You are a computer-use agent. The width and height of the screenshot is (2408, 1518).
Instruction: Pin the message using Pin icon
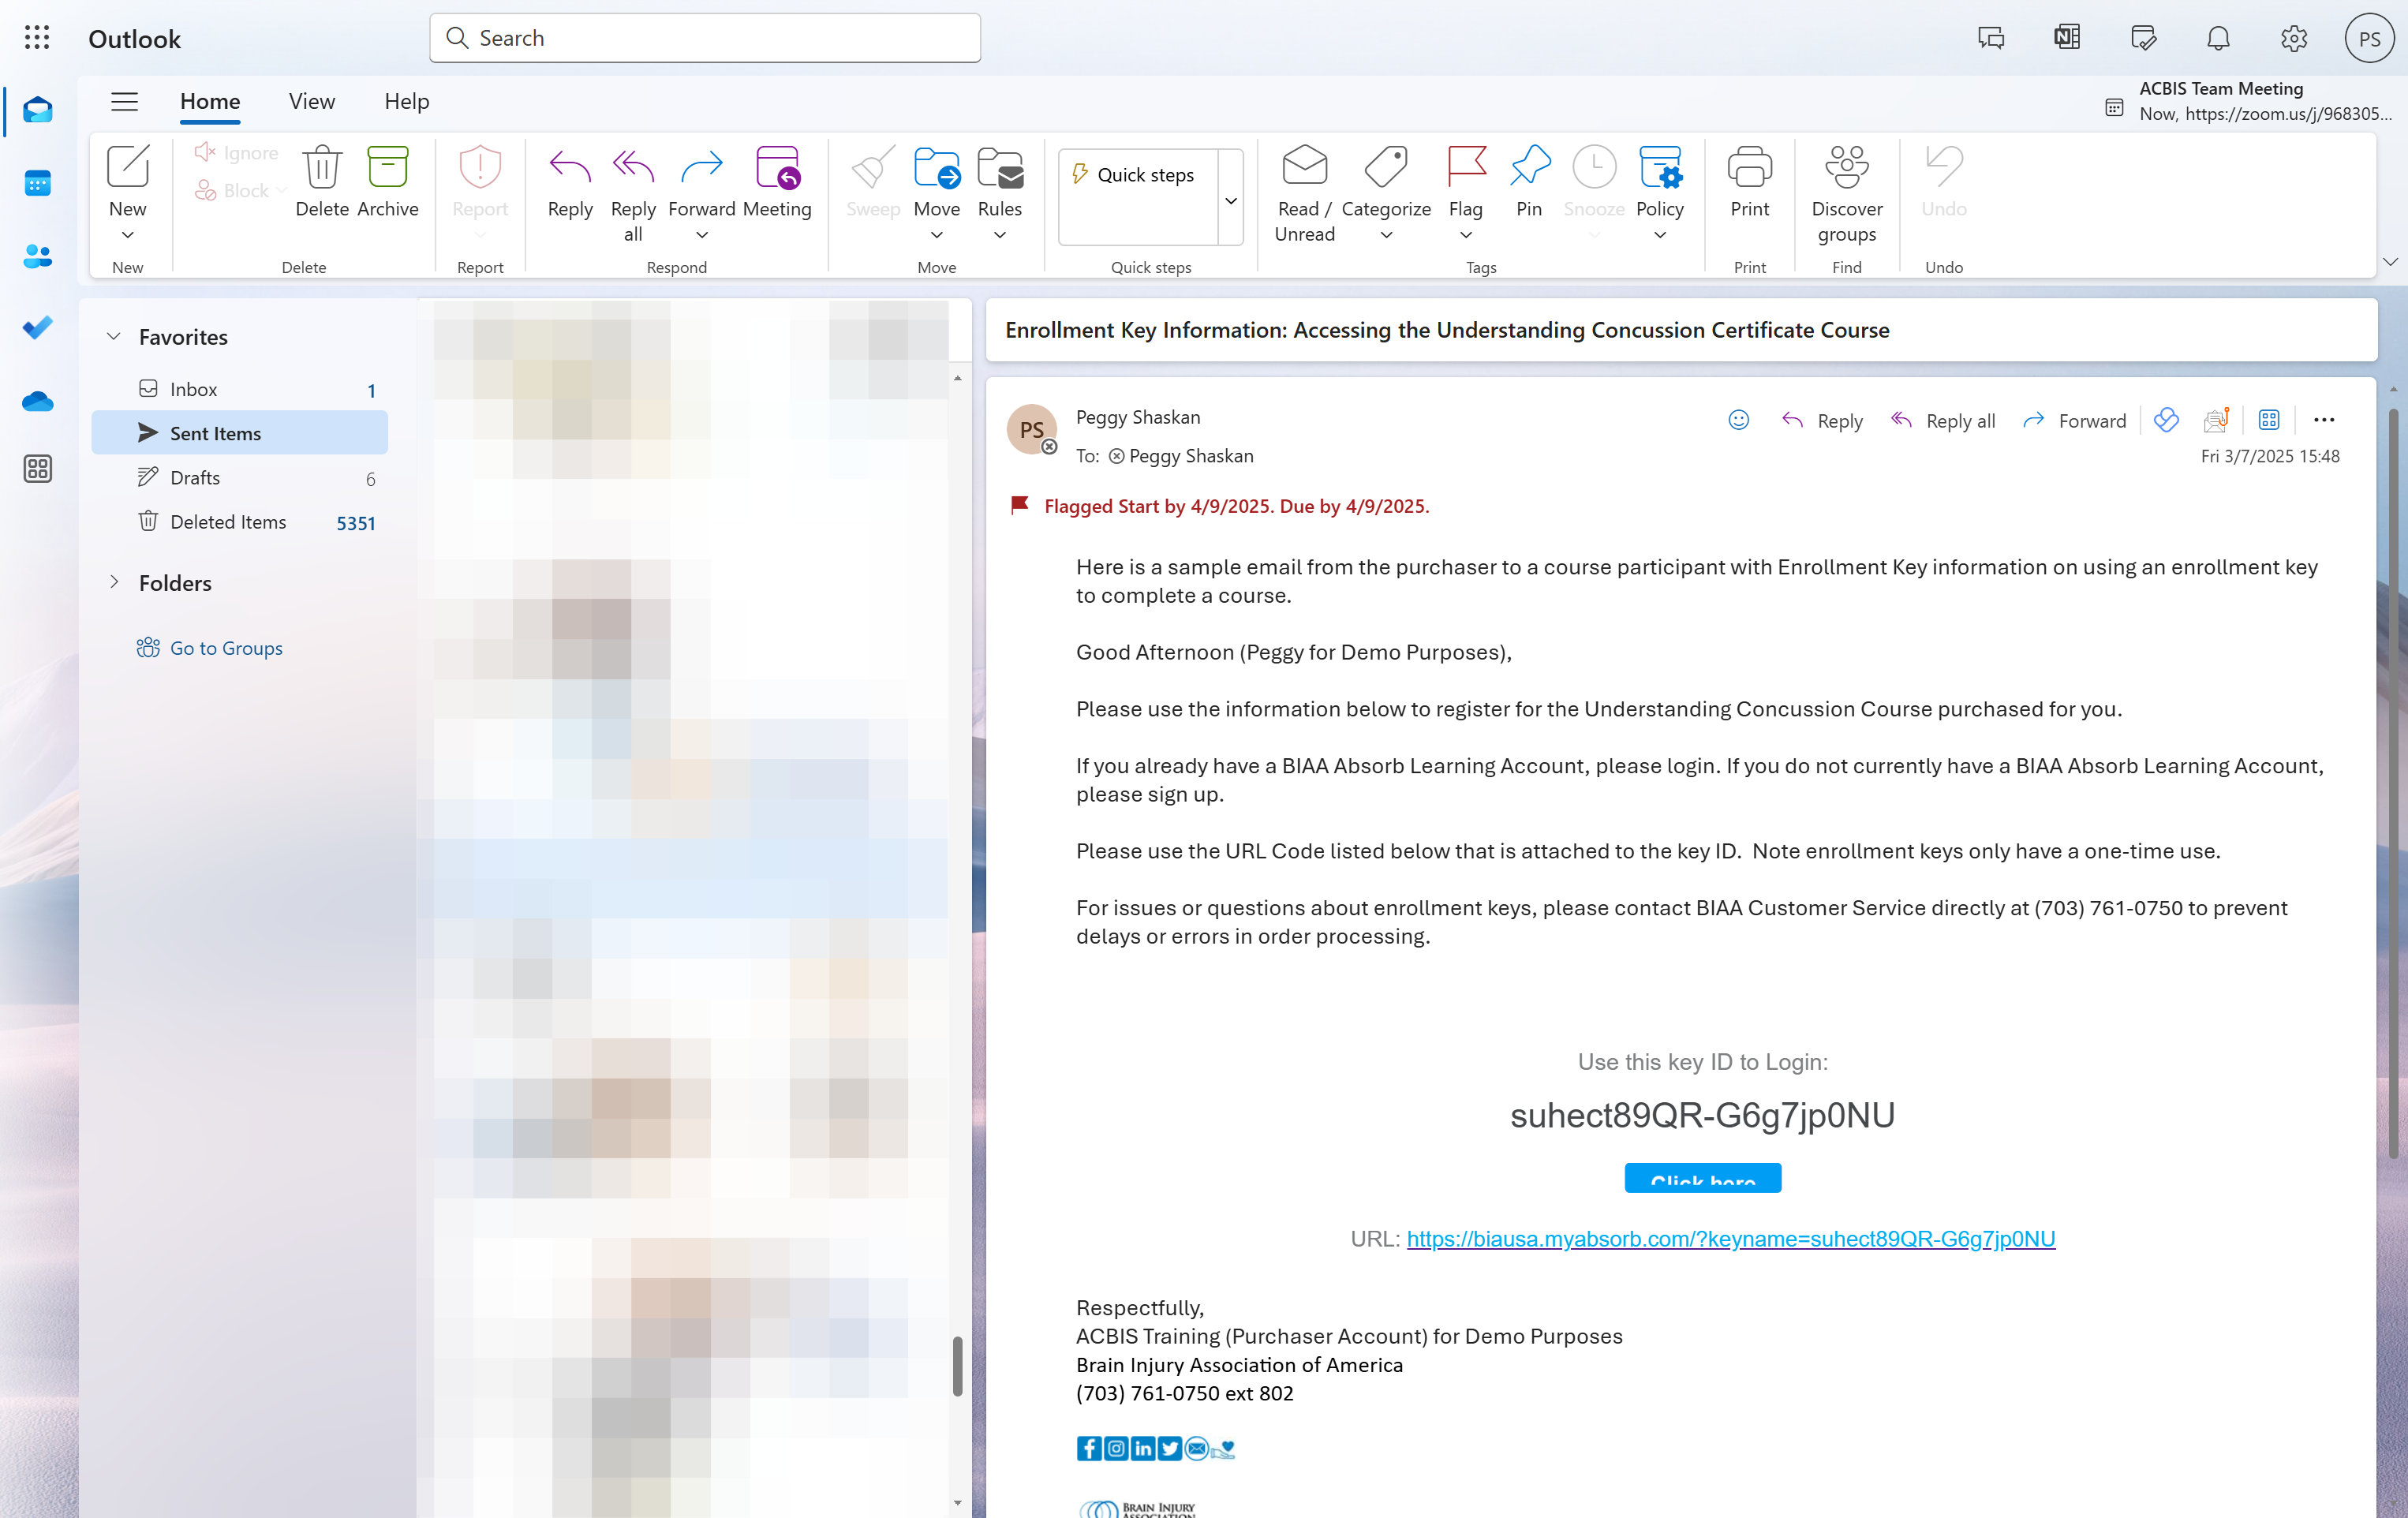click(x=1529, y=182)
